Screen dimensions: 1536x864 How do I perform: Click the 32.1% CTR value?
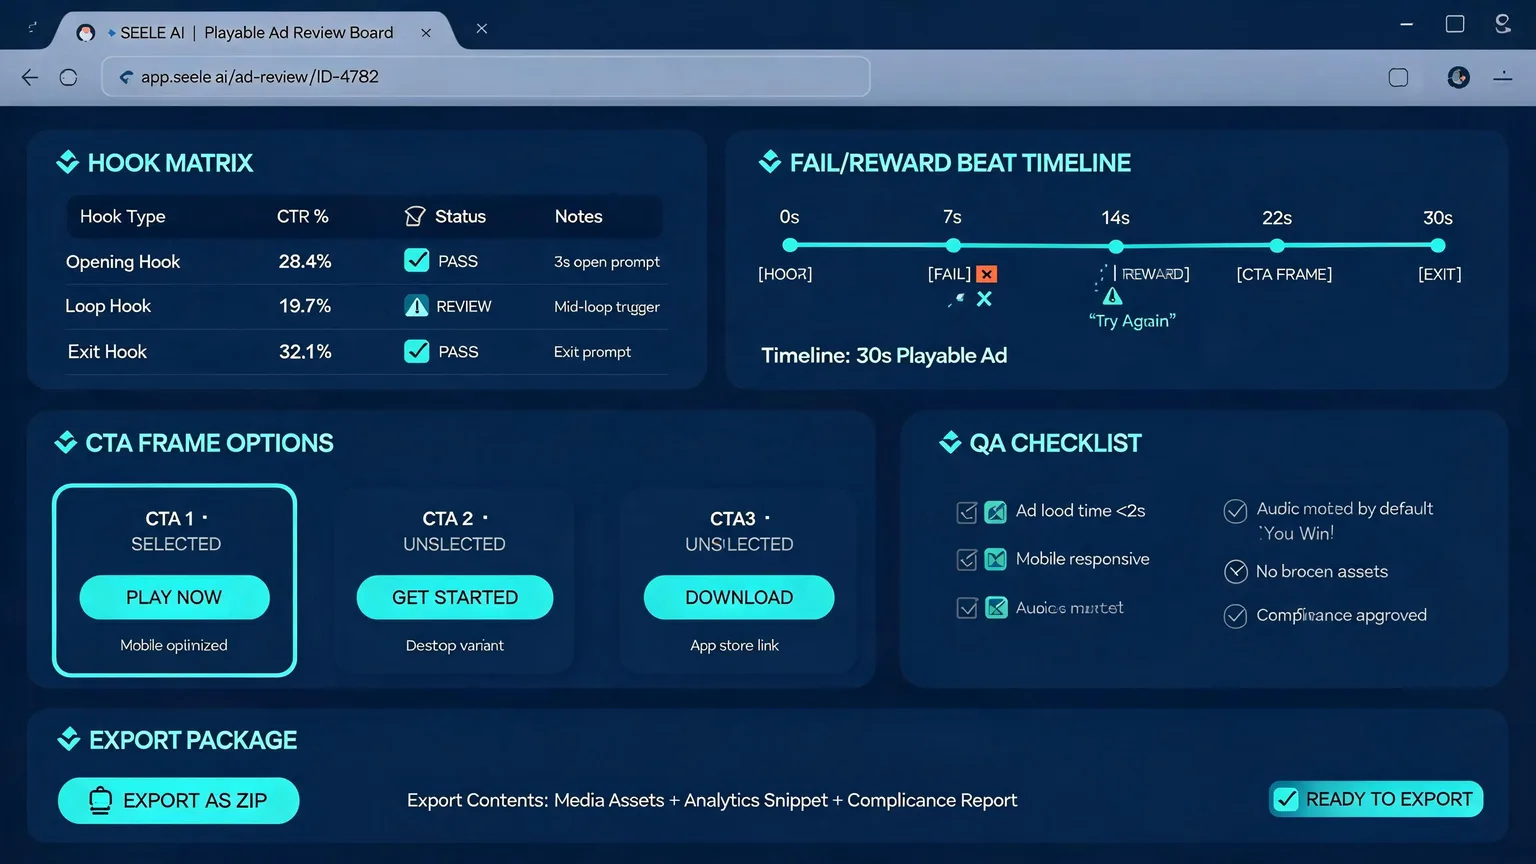pyautogui.click(x=305, y=351)
